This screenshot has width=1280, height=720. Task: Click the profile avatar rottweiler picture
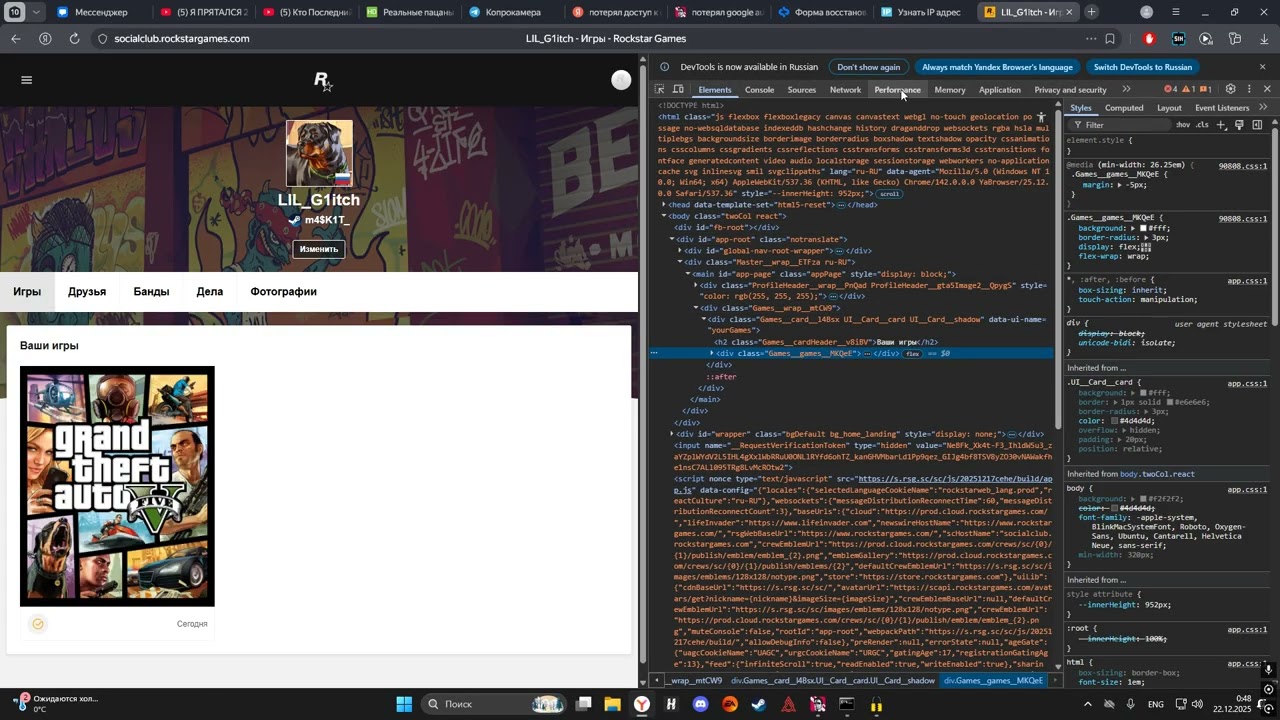click(x=320, y=154)
